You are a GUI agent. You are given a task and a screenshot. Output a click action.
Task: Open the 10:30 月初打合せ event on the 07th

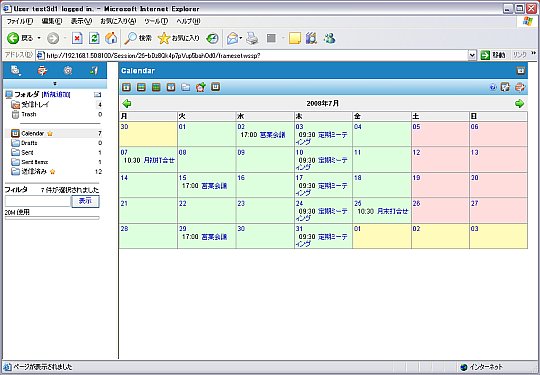[x=149, y=160]
